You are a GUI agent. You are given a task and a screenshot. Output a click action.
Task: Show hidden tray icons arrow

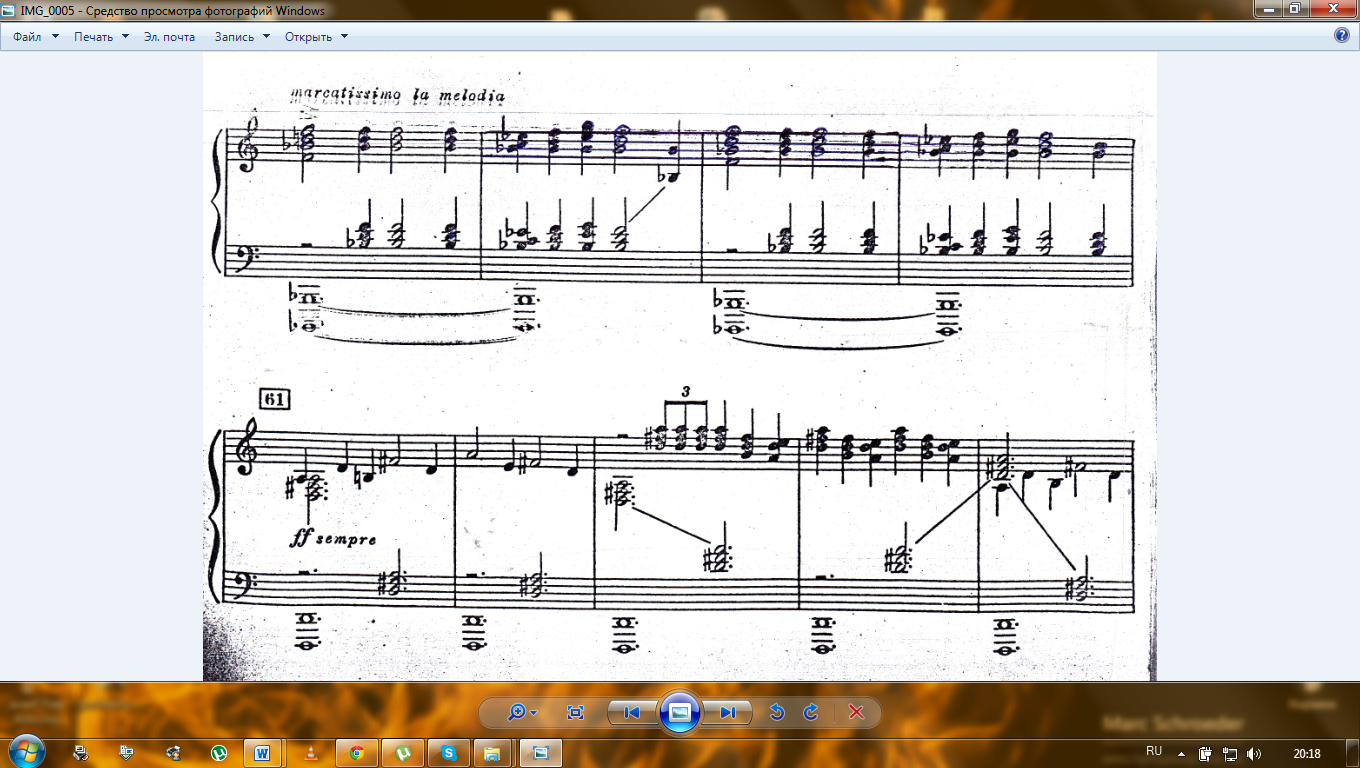[x=1181, y=752]
